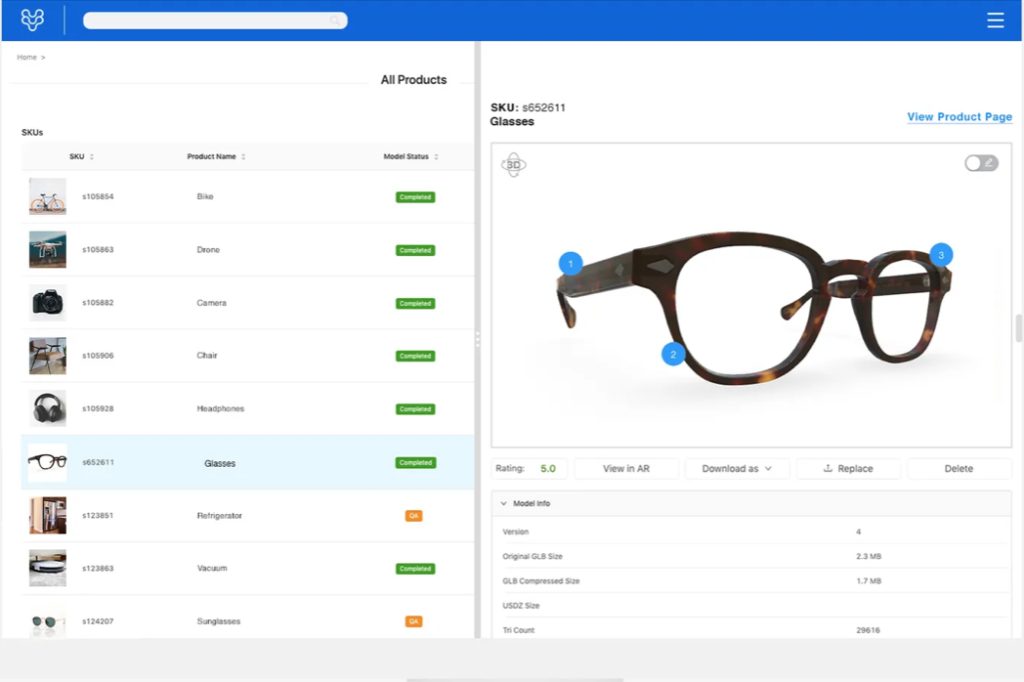Sort by Model Status column
Image resolution: width=1024 pixels, height=682 pixels.
coord(436,157)
